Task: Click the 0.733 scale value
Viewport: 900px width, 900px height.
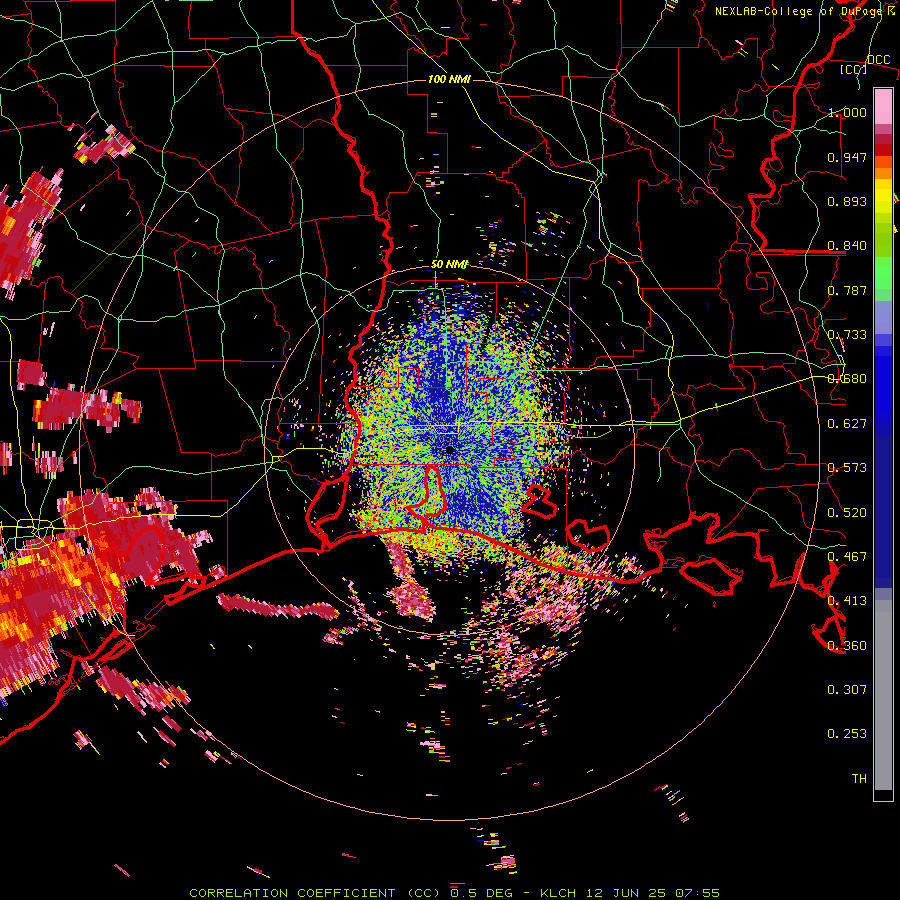Action: (x=847, y=335)
